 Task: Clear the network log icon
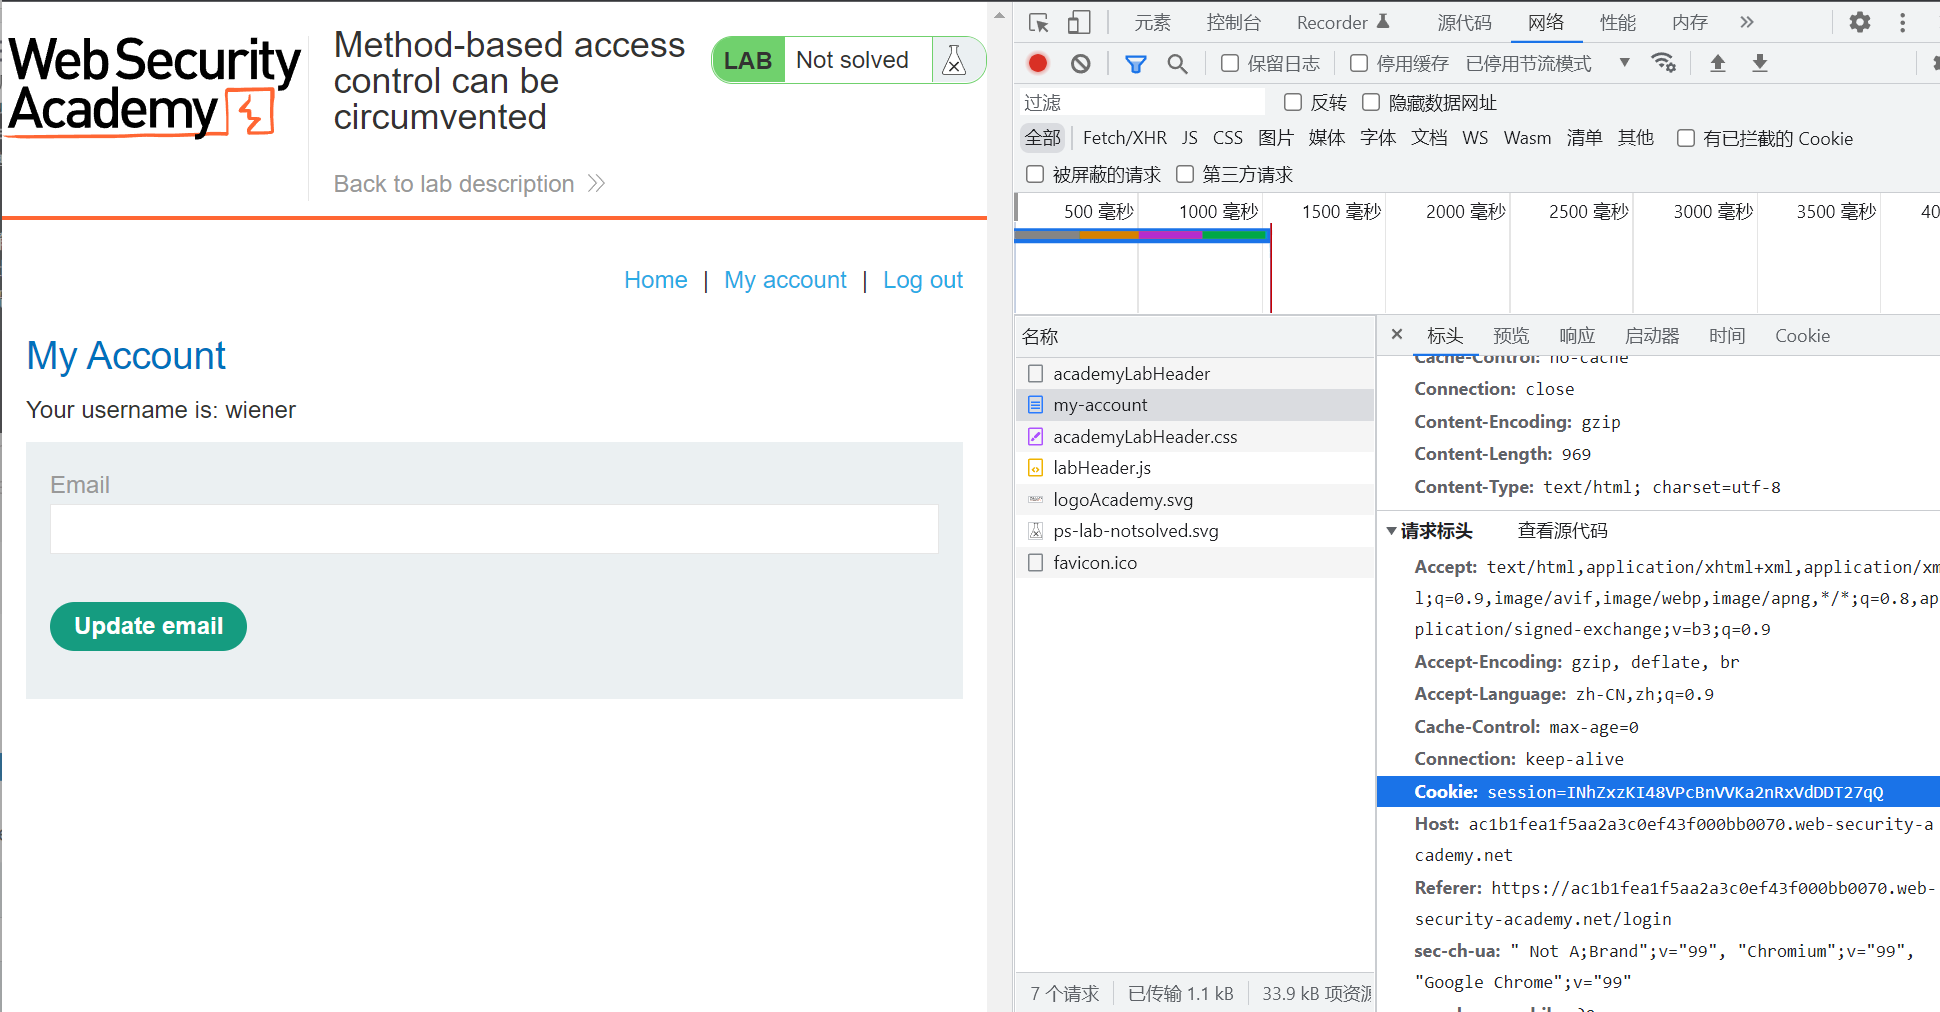click(x=1080, y=63)
